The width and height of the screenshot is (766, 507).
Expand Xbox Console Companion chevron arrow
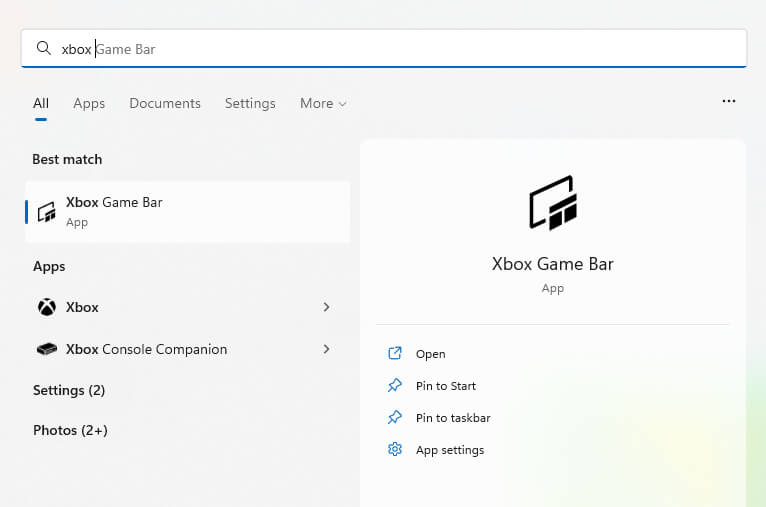coord(326,349)
